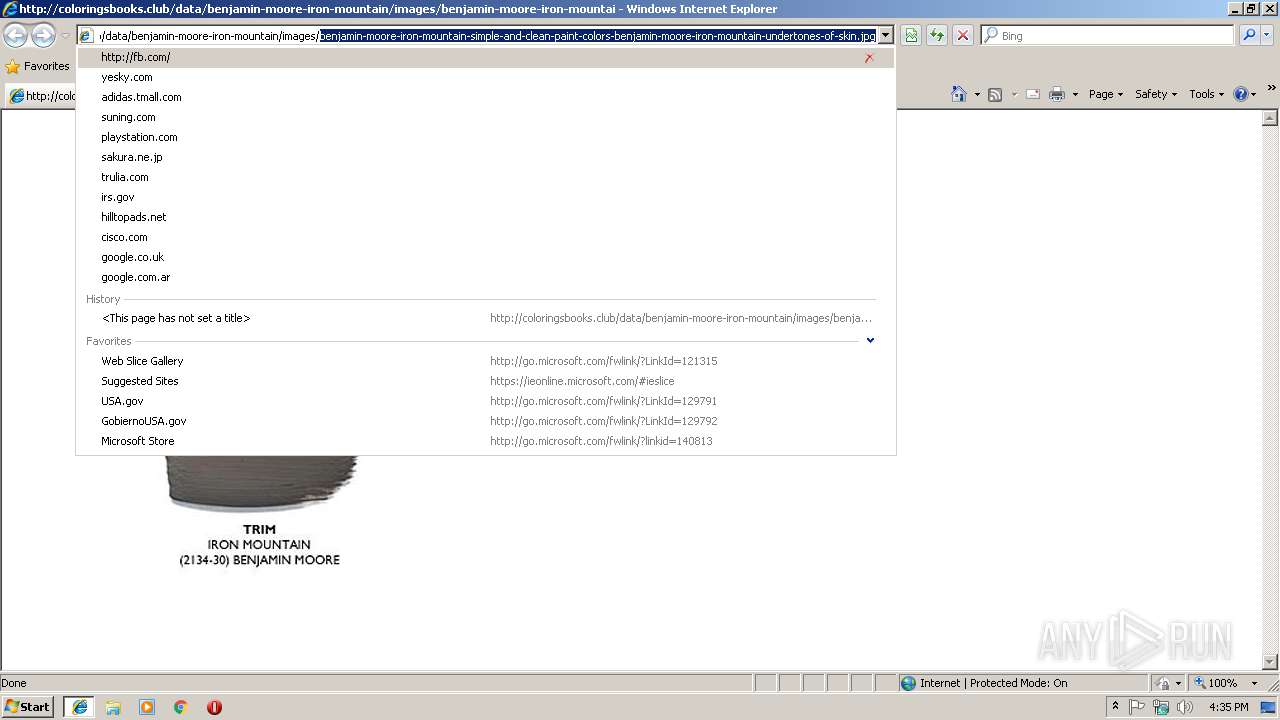The height and width of the screenshot is (720, 1280).
Task: Expand the command bar overflow chevron
Action: pos(1271,89)
